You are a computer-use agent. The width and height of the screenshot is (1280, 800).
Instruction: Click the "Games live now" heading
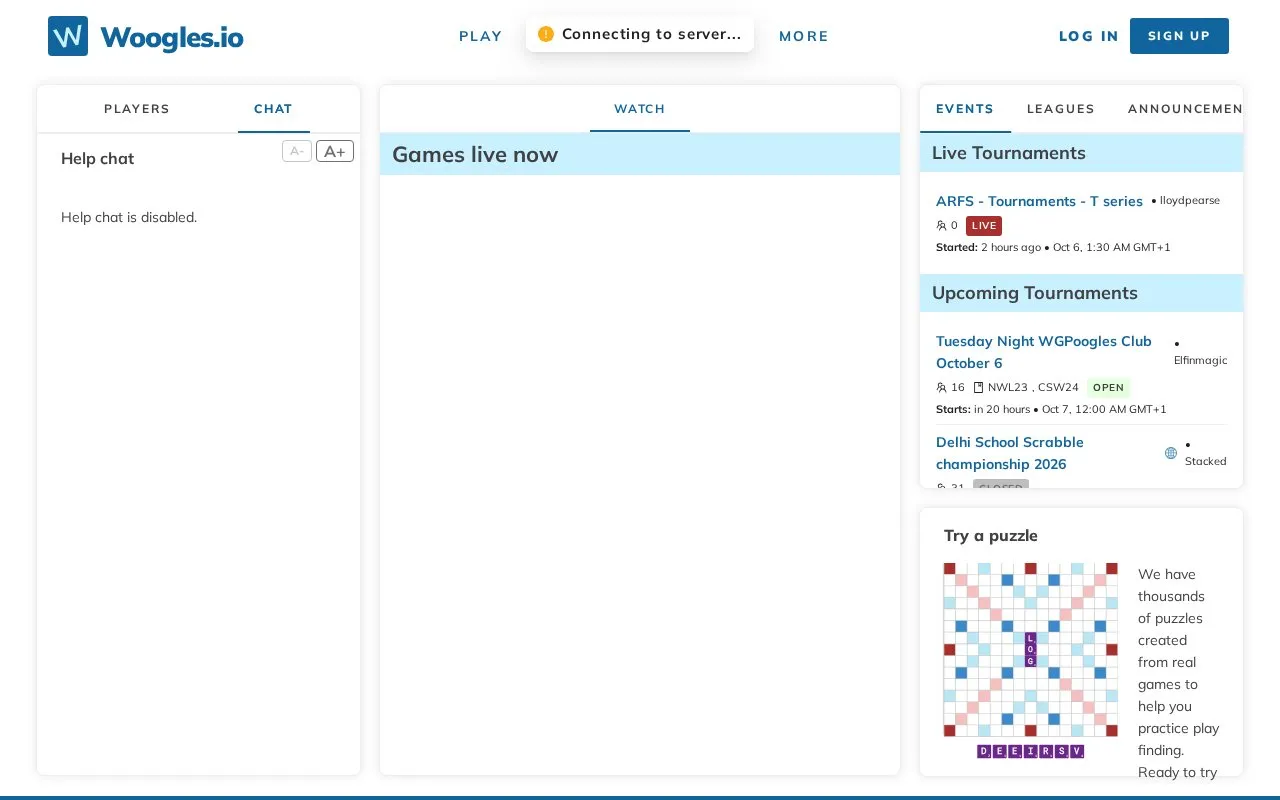pos(475,155)
